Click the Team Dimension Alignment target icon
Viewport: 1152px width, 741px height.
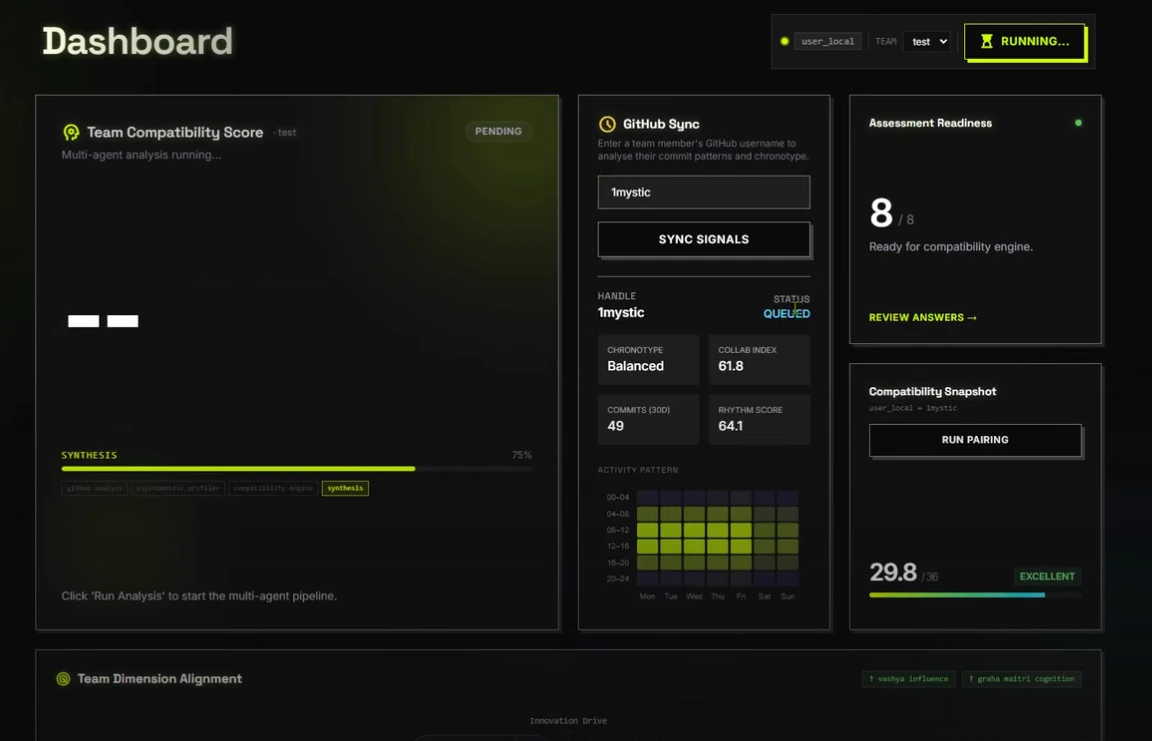(63, 679)
